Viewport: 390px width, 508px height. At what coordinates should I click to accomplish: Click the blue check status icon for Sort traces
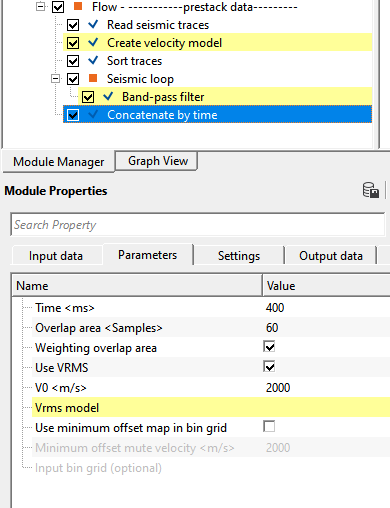tap(93, 60)
